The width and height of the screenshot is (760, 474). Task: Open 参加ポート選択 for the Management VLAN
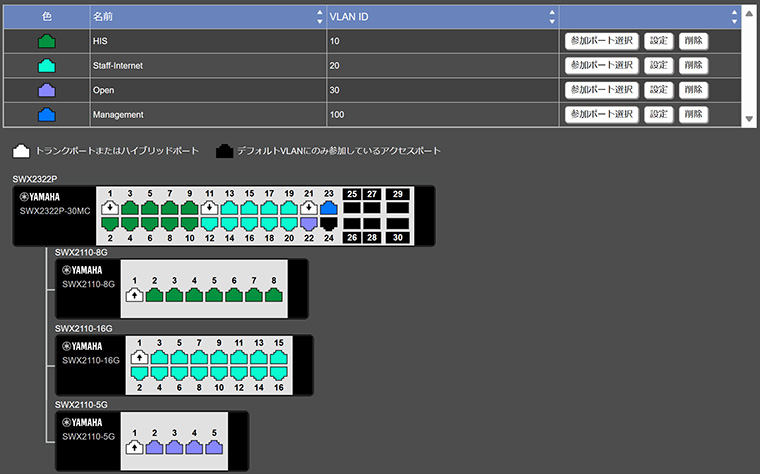(x=601, y=115)
